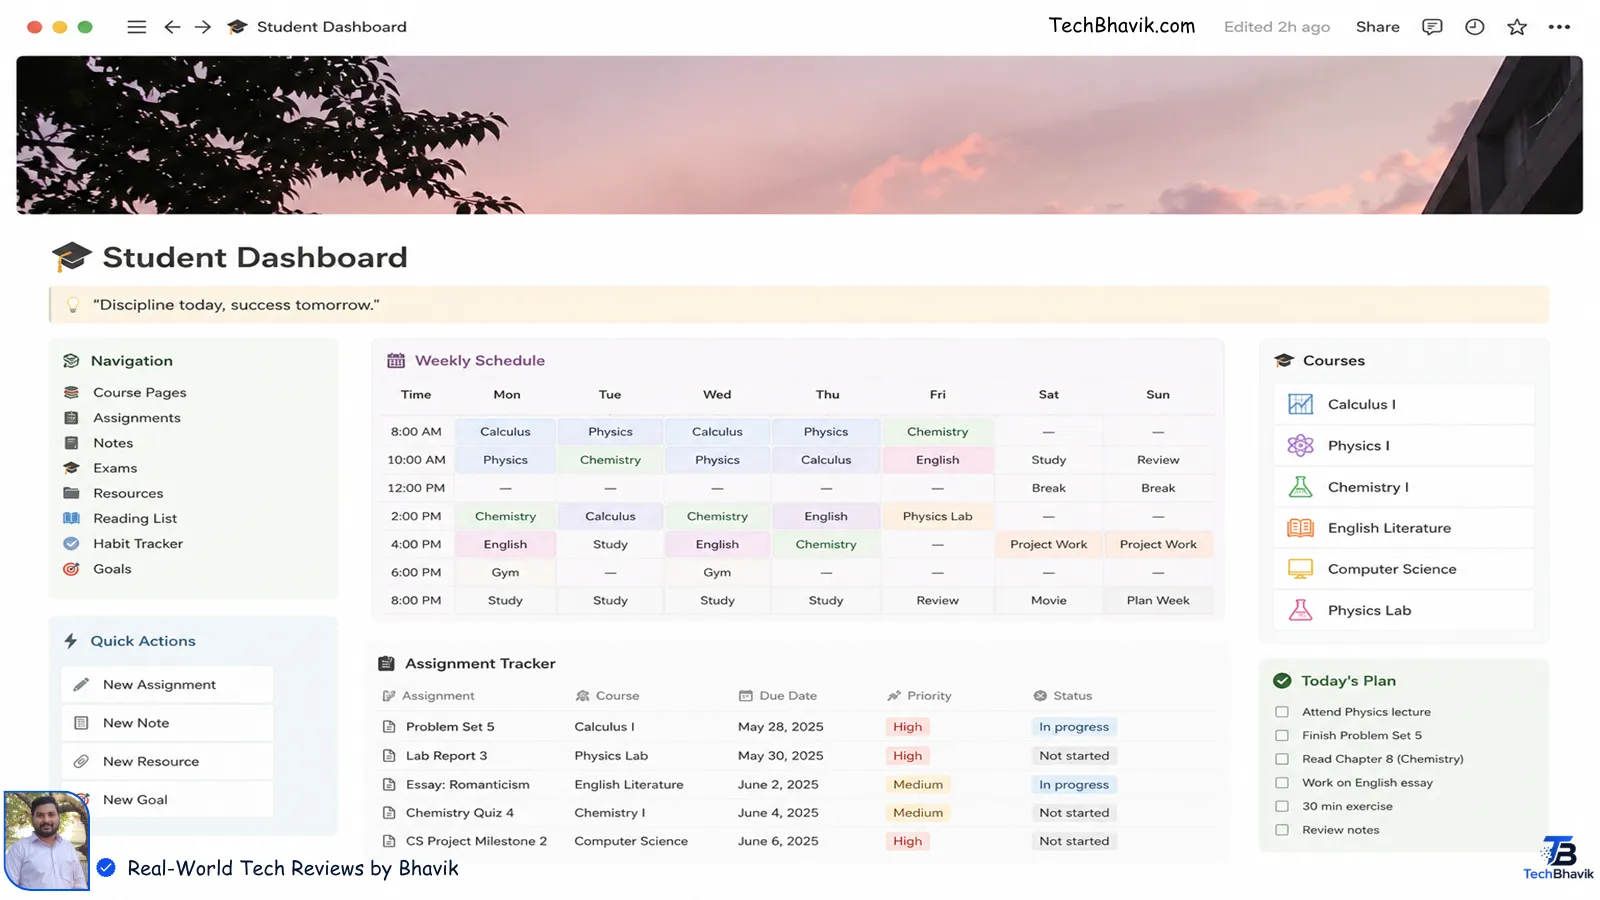The width and height of the screenshot is (1600, 900).
Task: Click the Medium priority tag for Chemistry Quiz 4
Action: click(x=917, y=813)
